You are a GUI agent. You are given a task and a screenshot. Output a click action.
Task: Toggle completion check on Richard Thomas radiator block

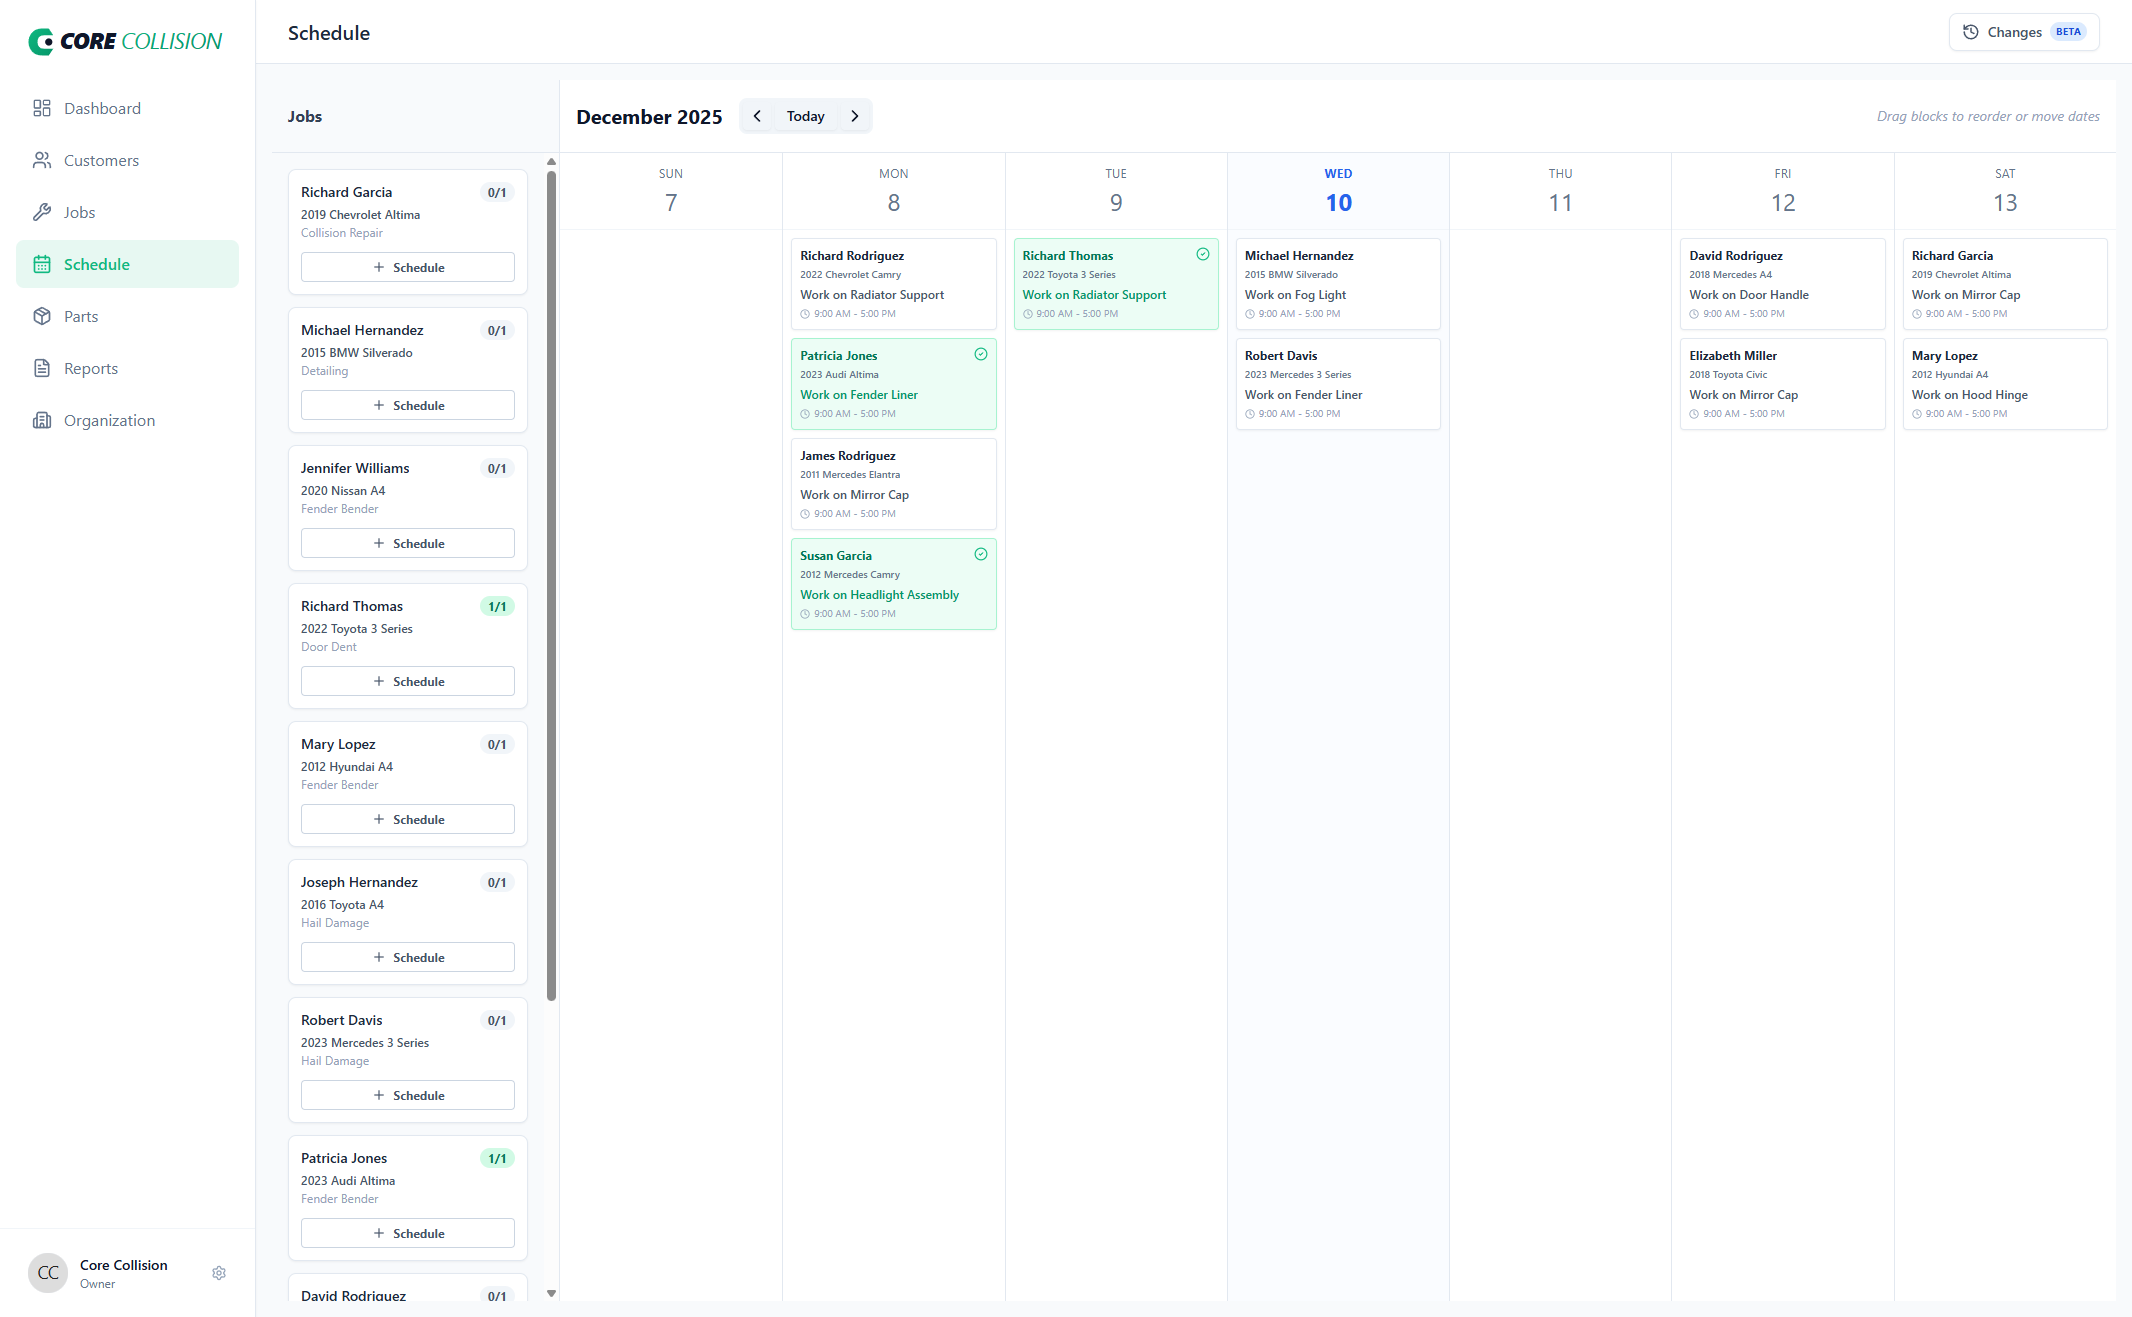tap(1203, 254)
